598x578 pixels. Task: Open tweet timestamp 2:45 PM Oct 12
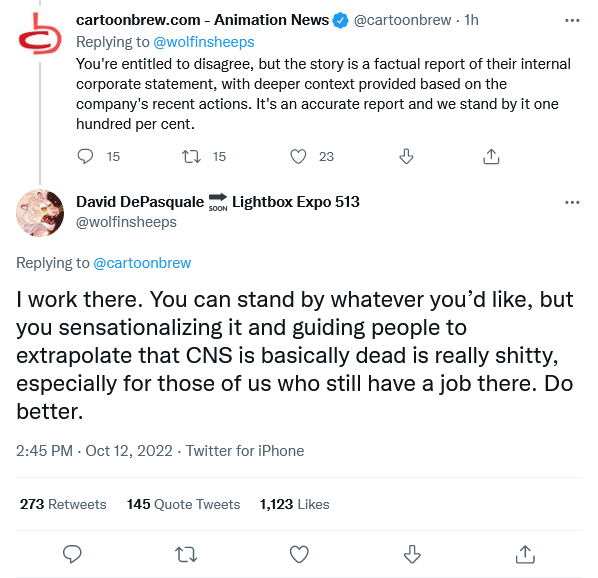tap(94, 451)
